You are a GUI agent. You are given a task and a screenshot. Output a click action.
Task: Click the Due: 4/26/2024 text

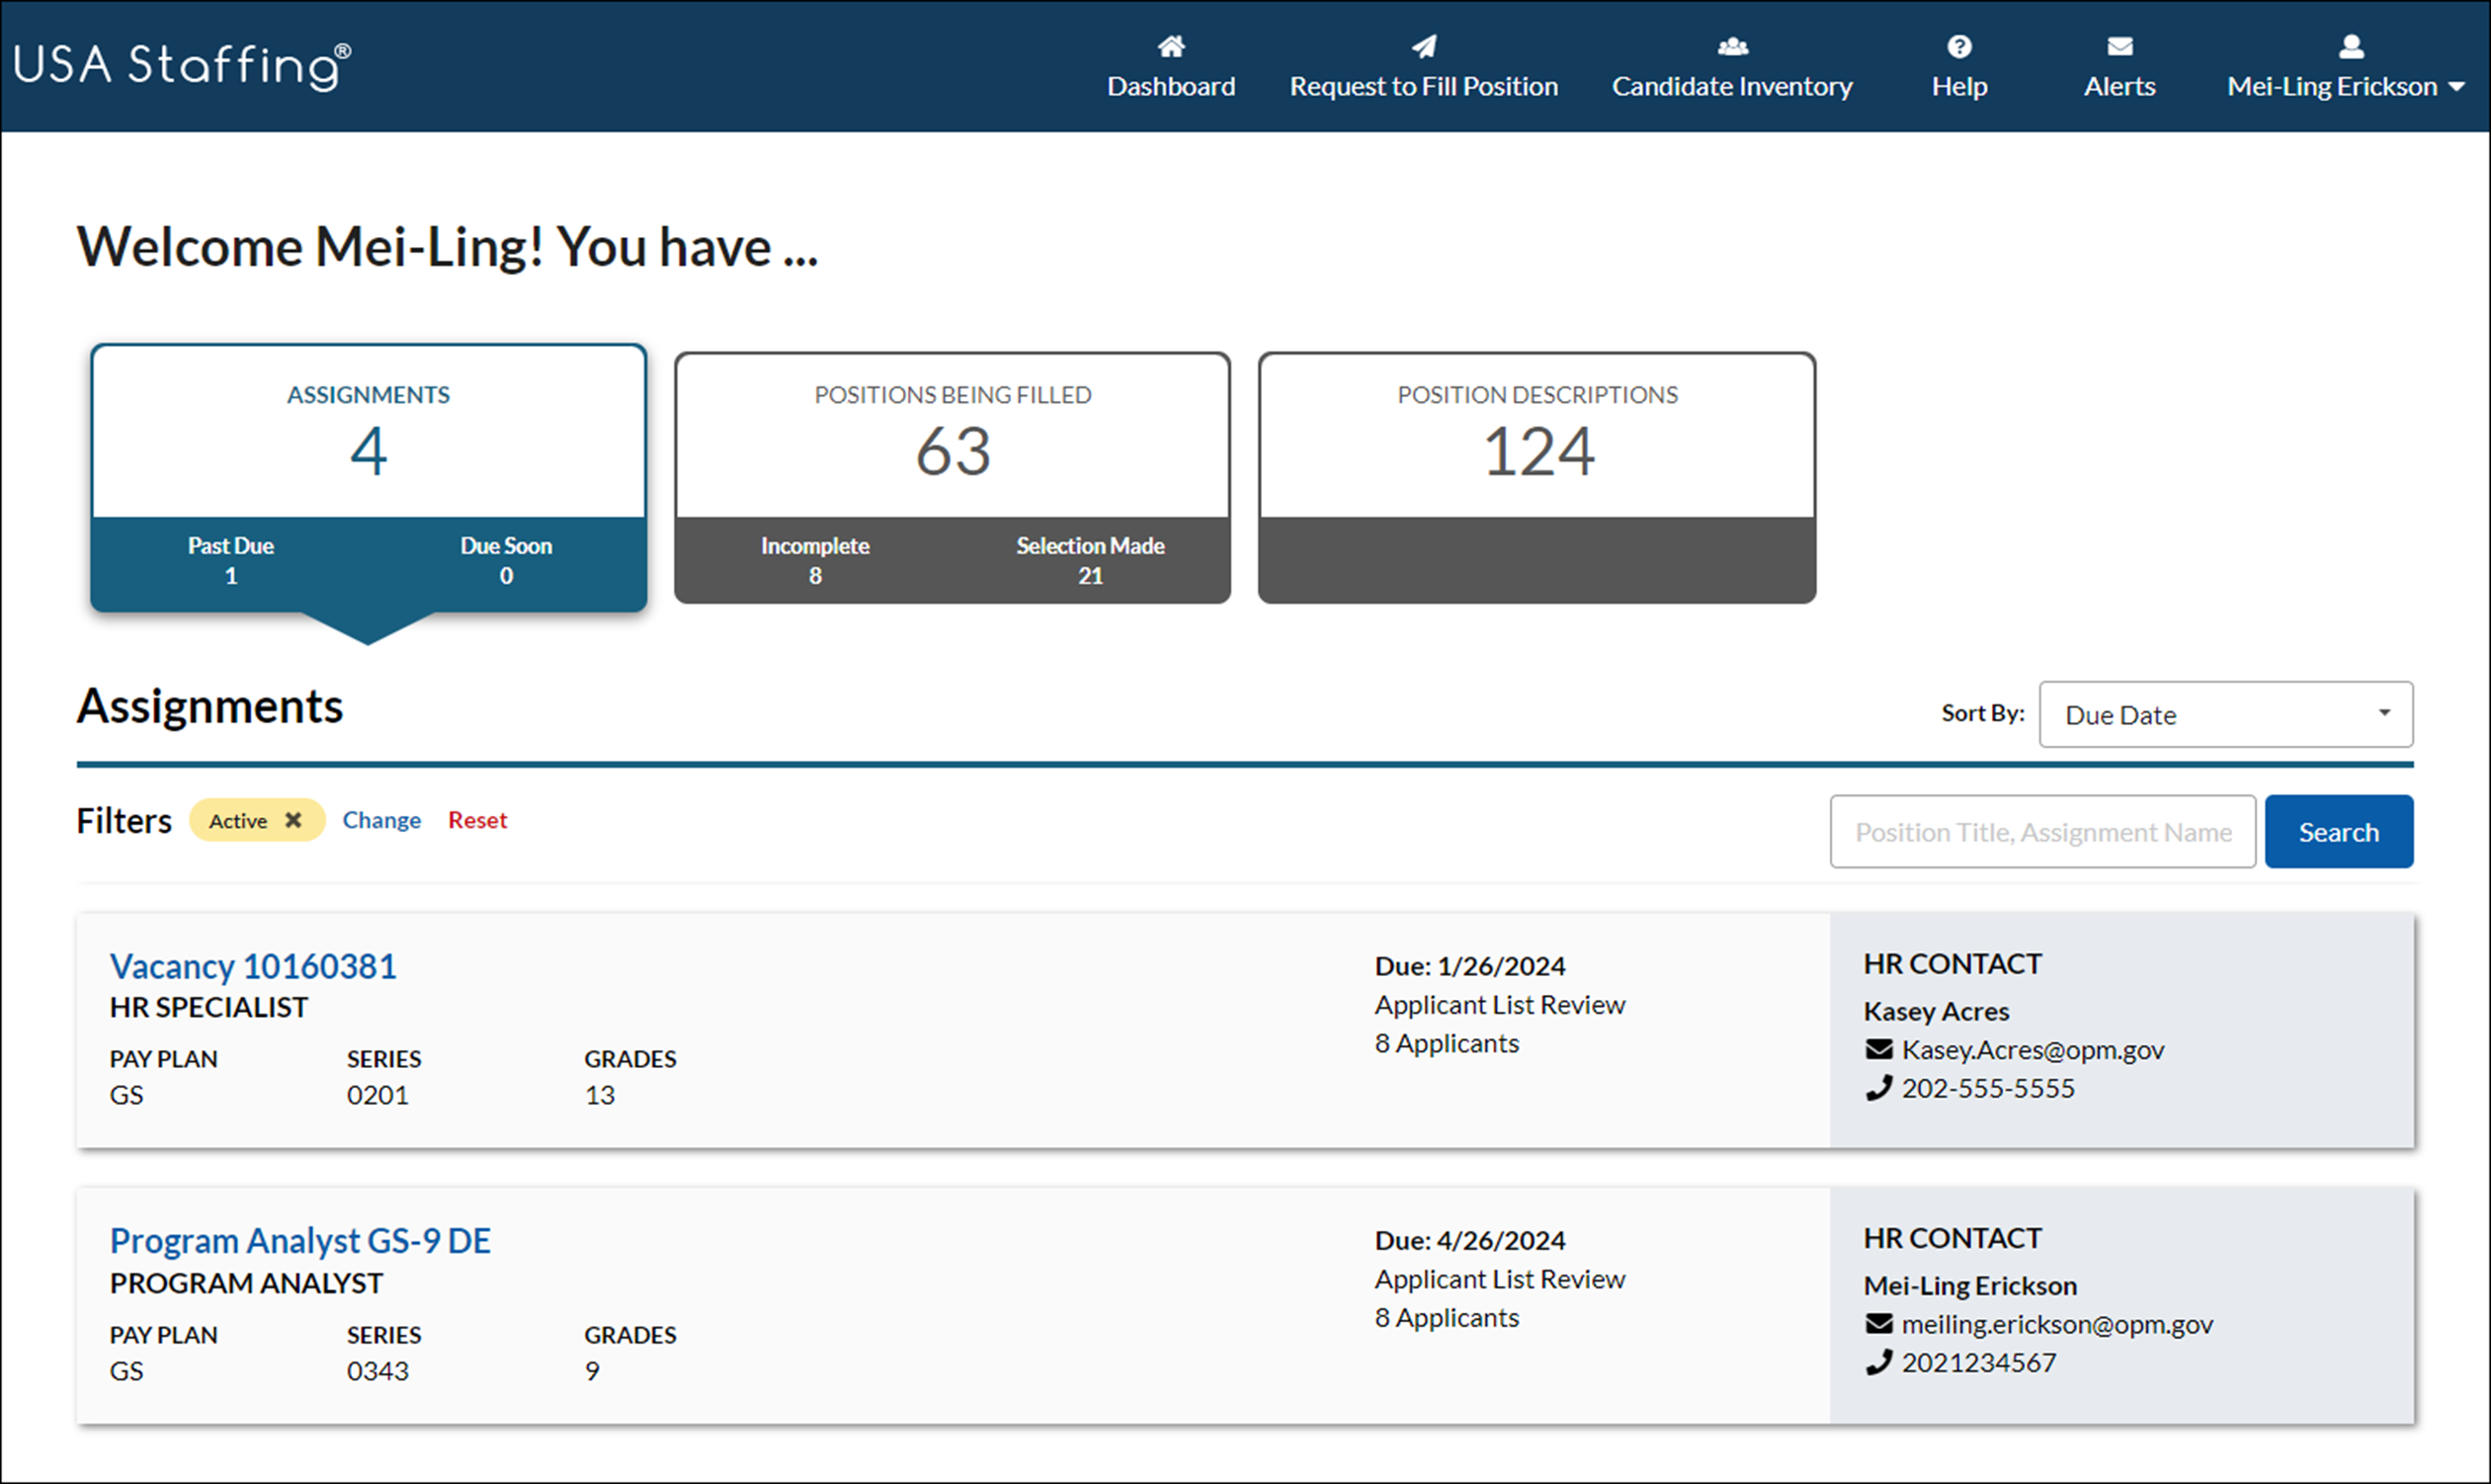click(1470, 1241)
